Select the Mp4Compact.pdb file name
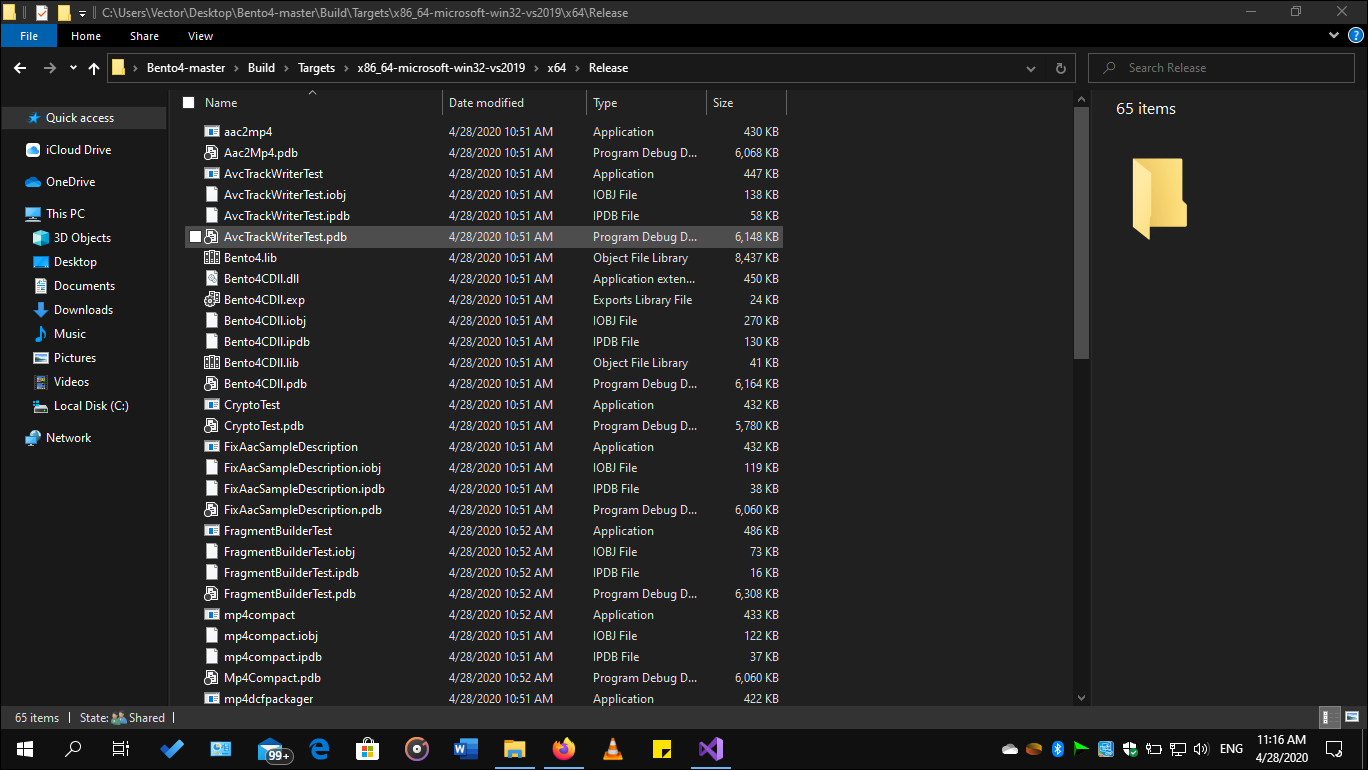The width and height of the screenshot is (1368, 770). (272, 678)
